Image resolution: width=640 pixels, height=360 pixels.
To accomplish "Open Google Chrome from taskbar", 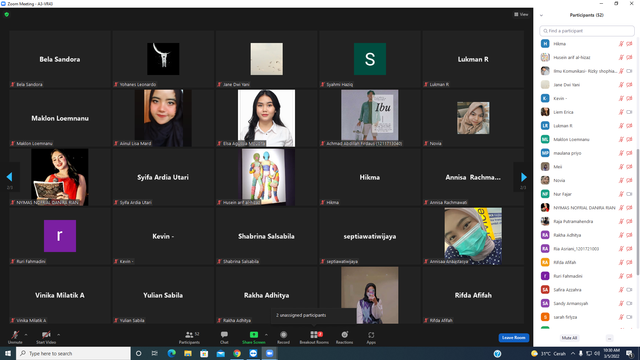I will coord(237,353).
